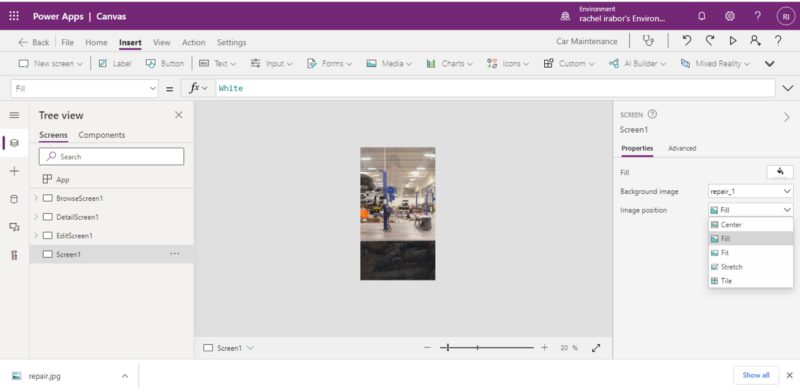The image size is (800, 392).
Task: Preview the app with play icon
Action: coord(733,41)
